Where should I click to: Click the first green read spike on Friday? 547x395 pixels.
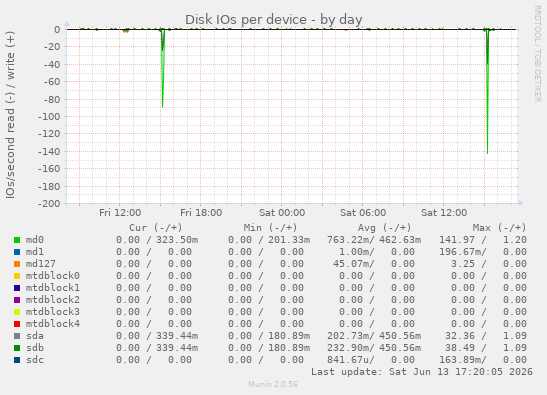pyautogui.click(x=163, y=70)
